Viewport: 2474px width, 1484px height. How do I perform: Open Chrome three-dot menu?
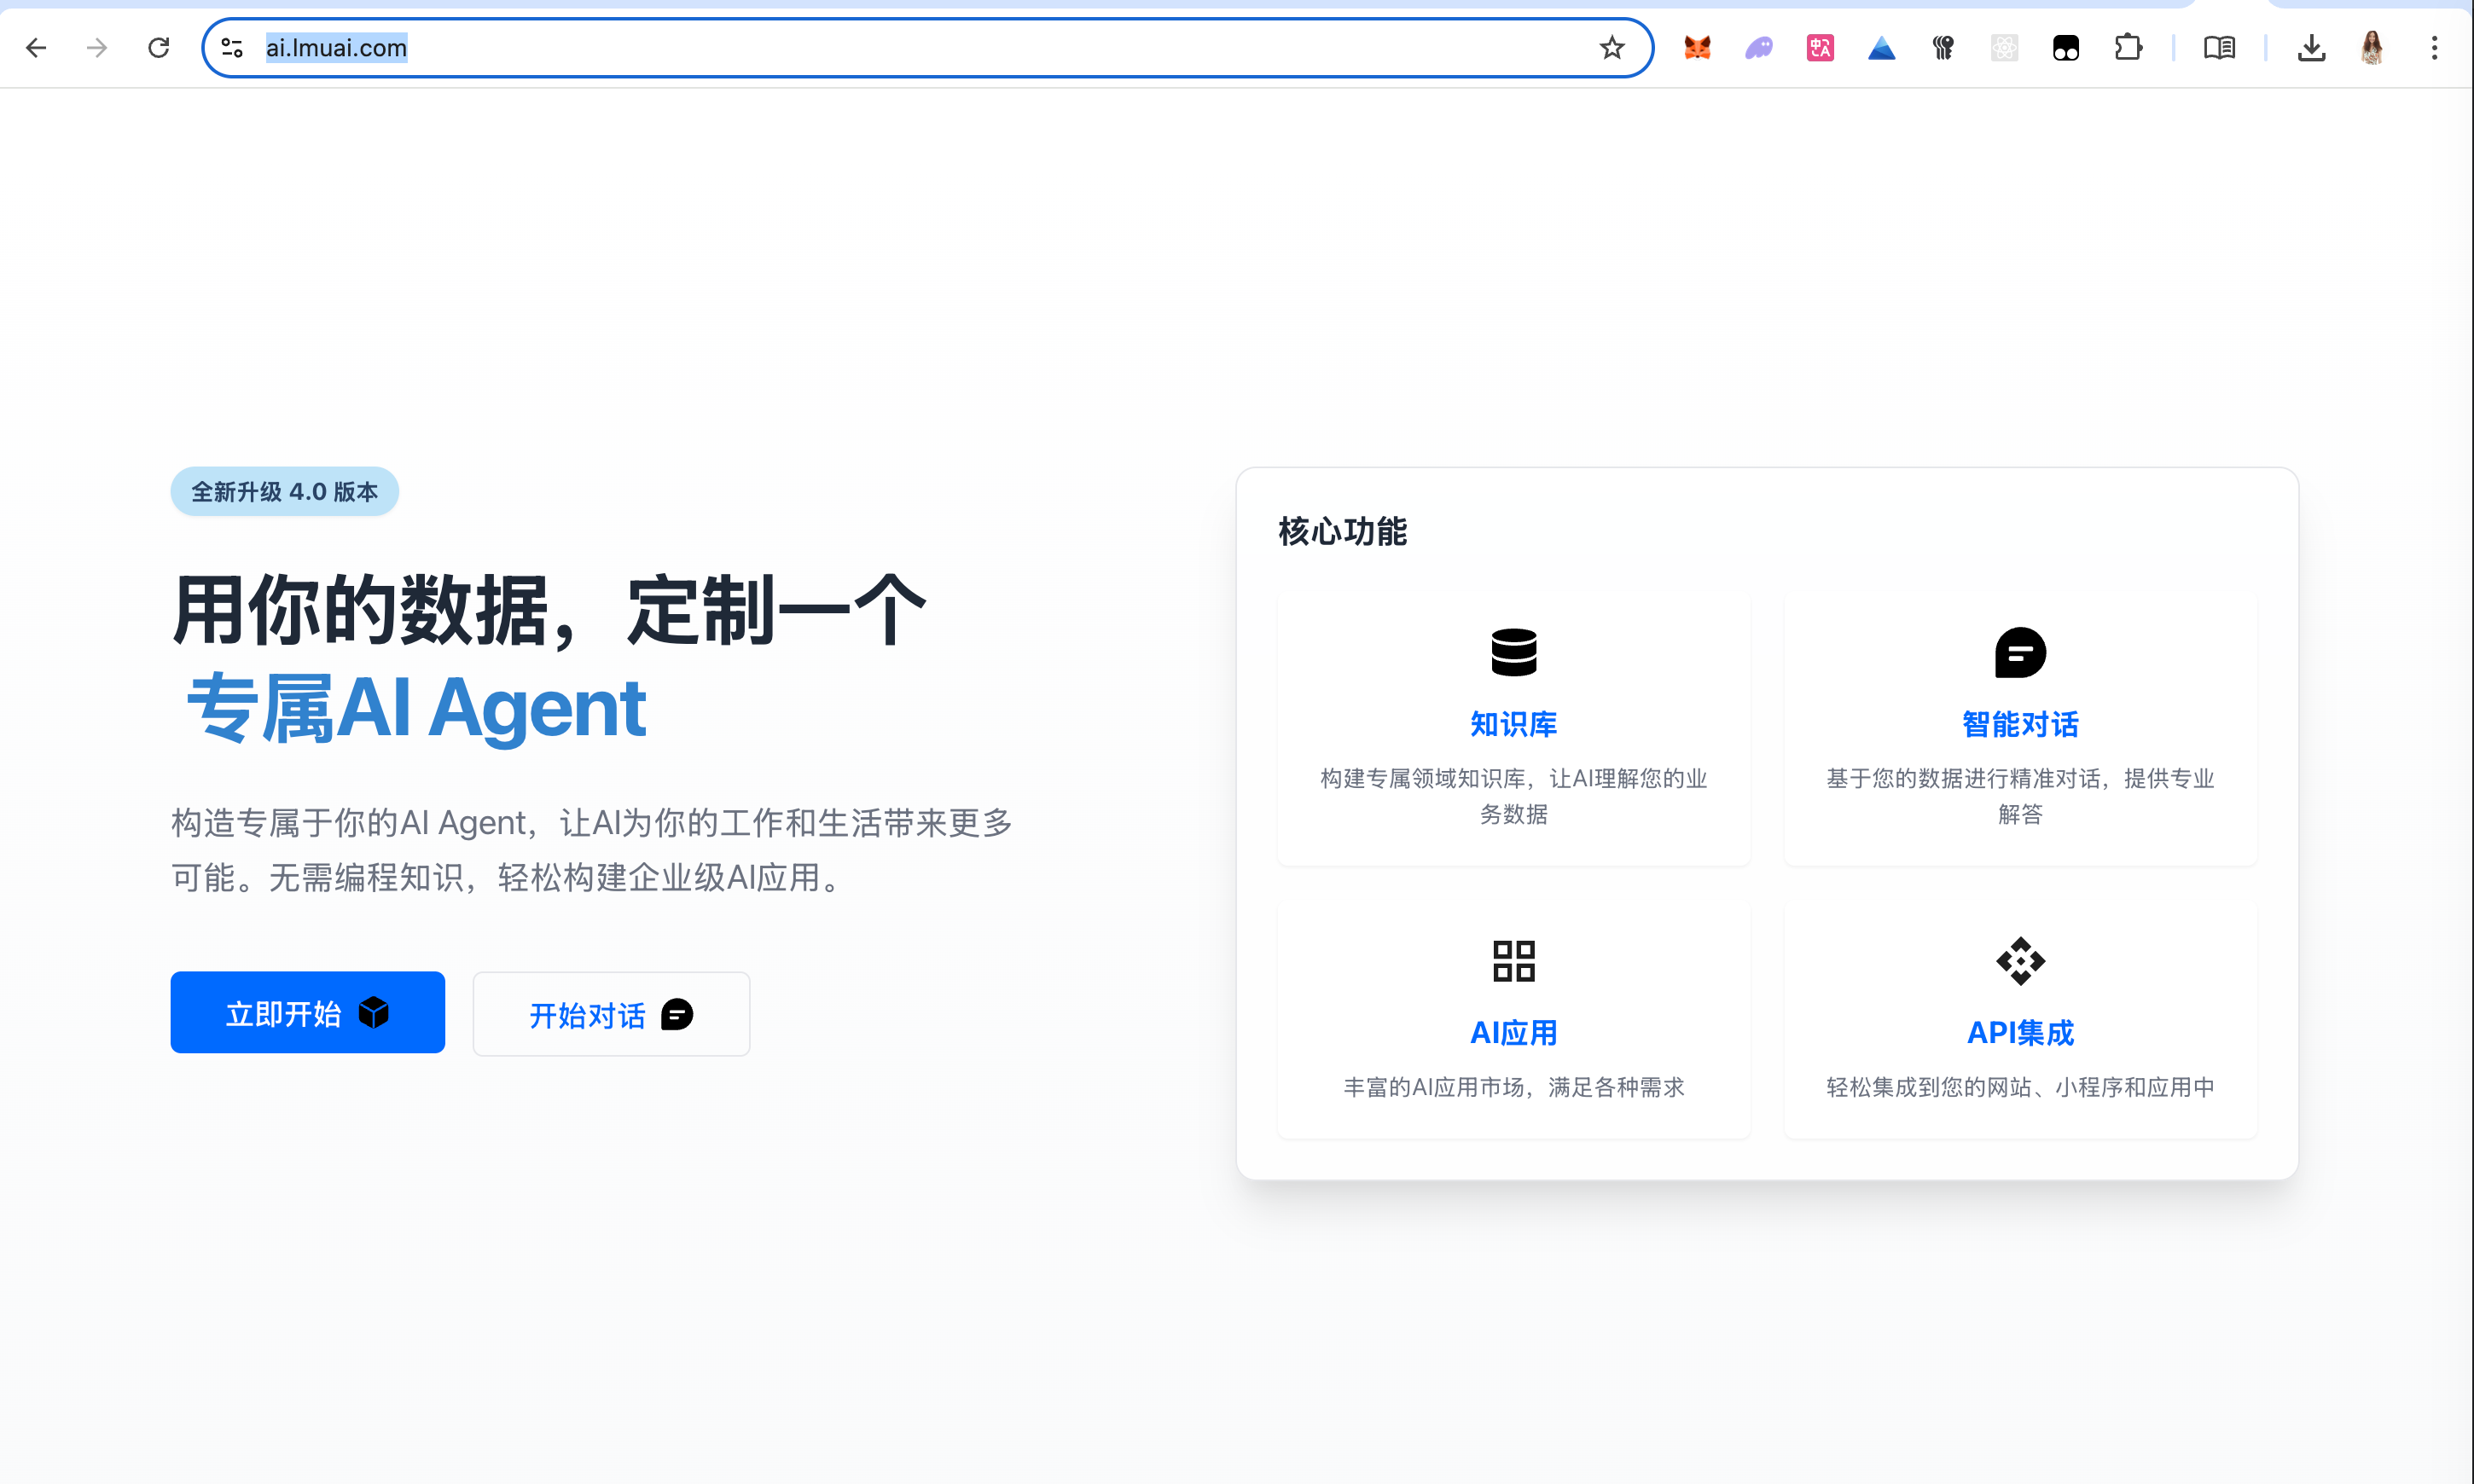coord(2434,47)
